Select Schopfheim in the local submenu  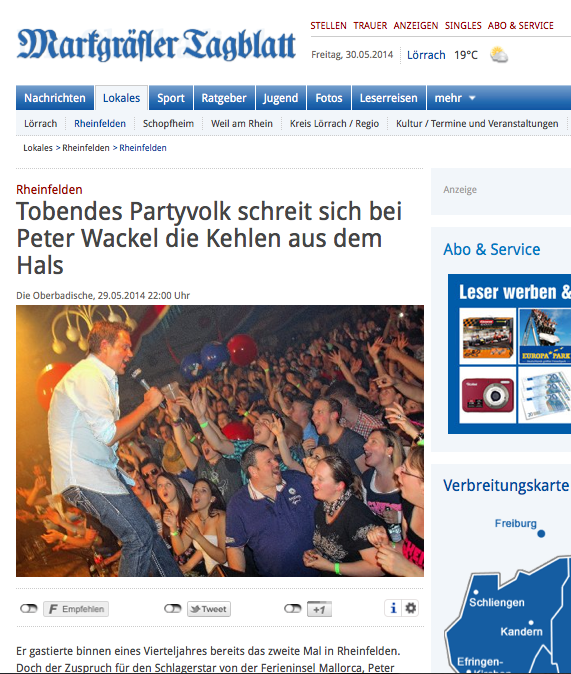click(x=168, y=124)
